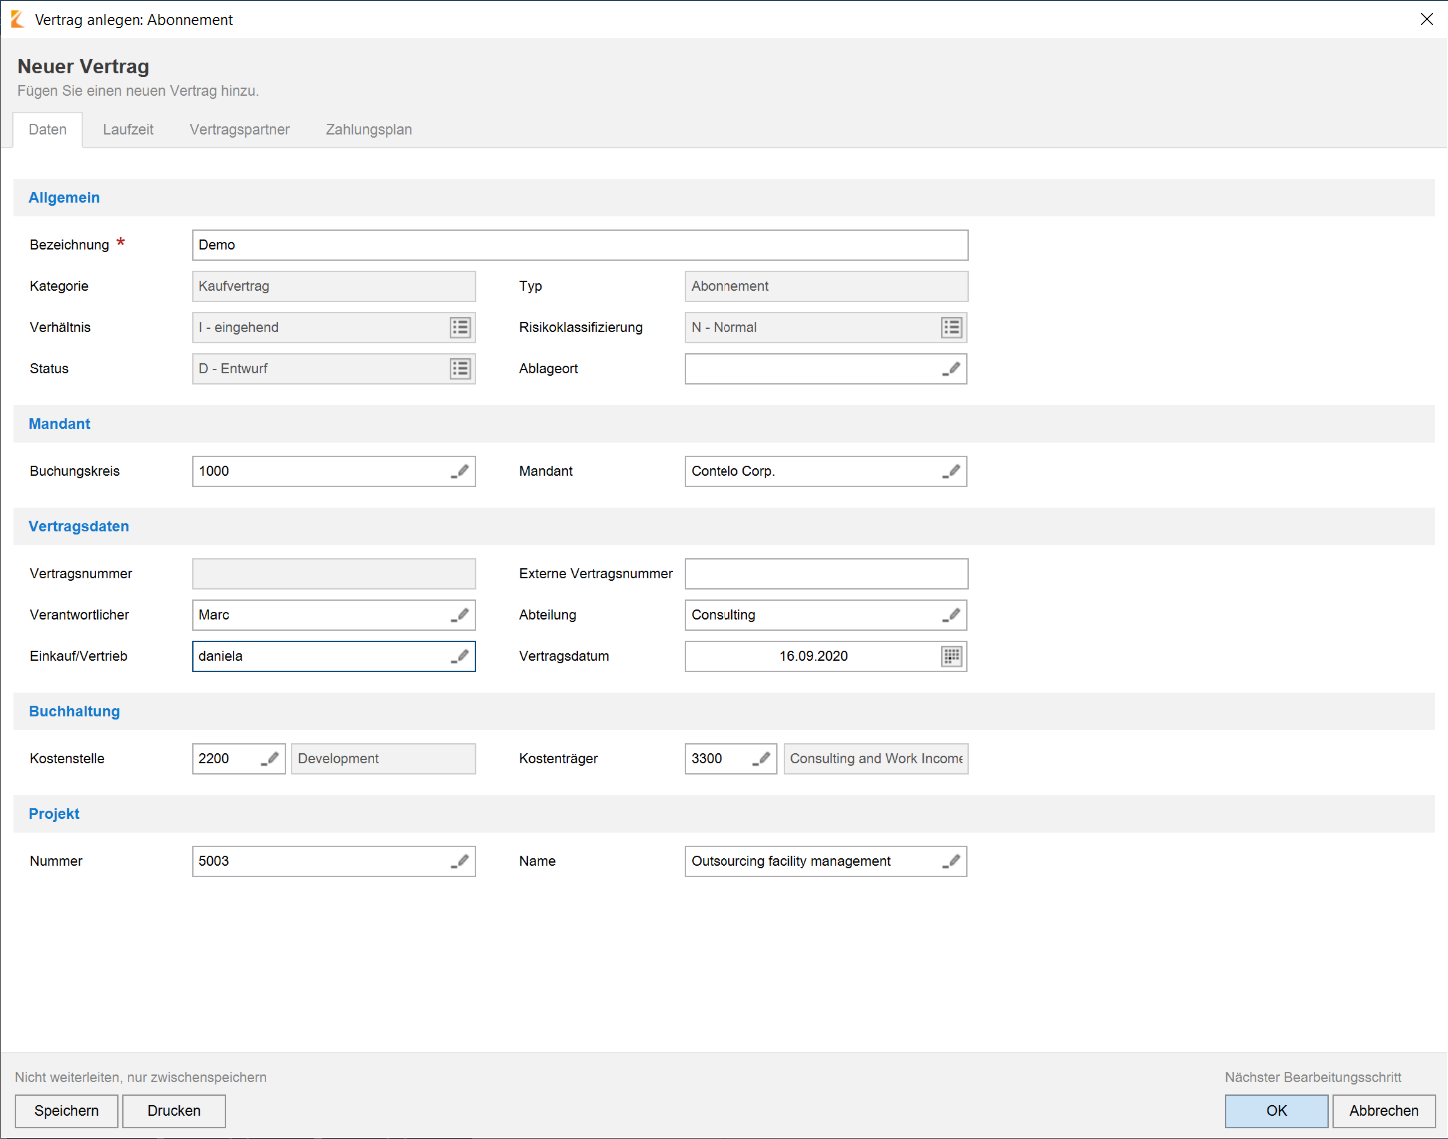The image size is (1448, 1139).
Task: Click the edit pencil in Mandant field
Action: point(952,471)
